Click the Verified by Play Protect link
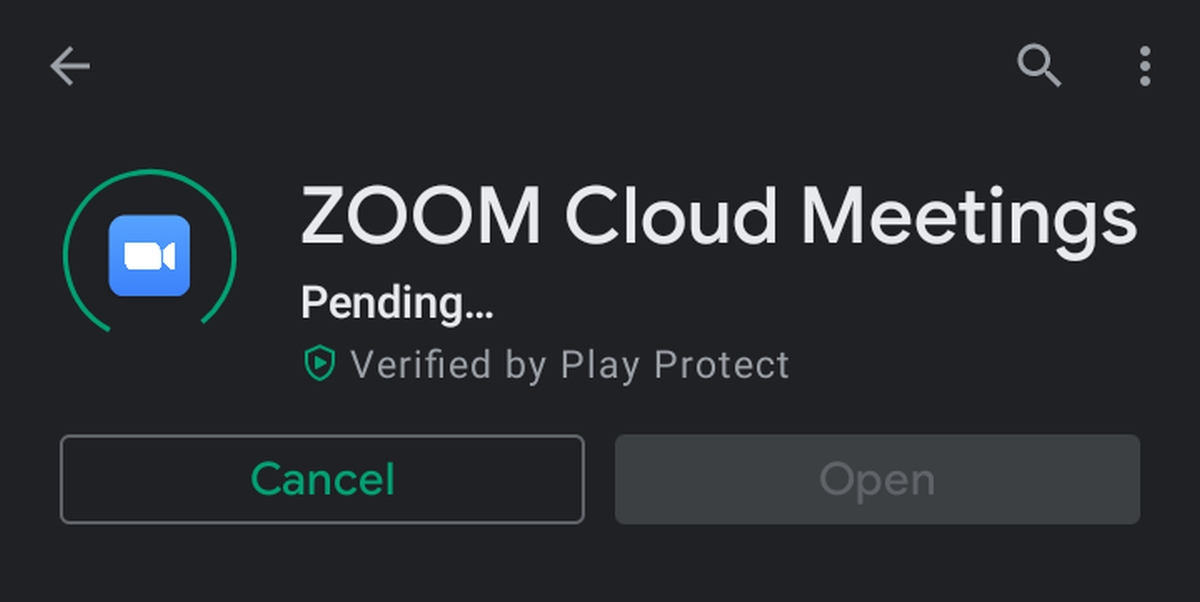Screen dimensions: 1200x602 click(550, 364)
